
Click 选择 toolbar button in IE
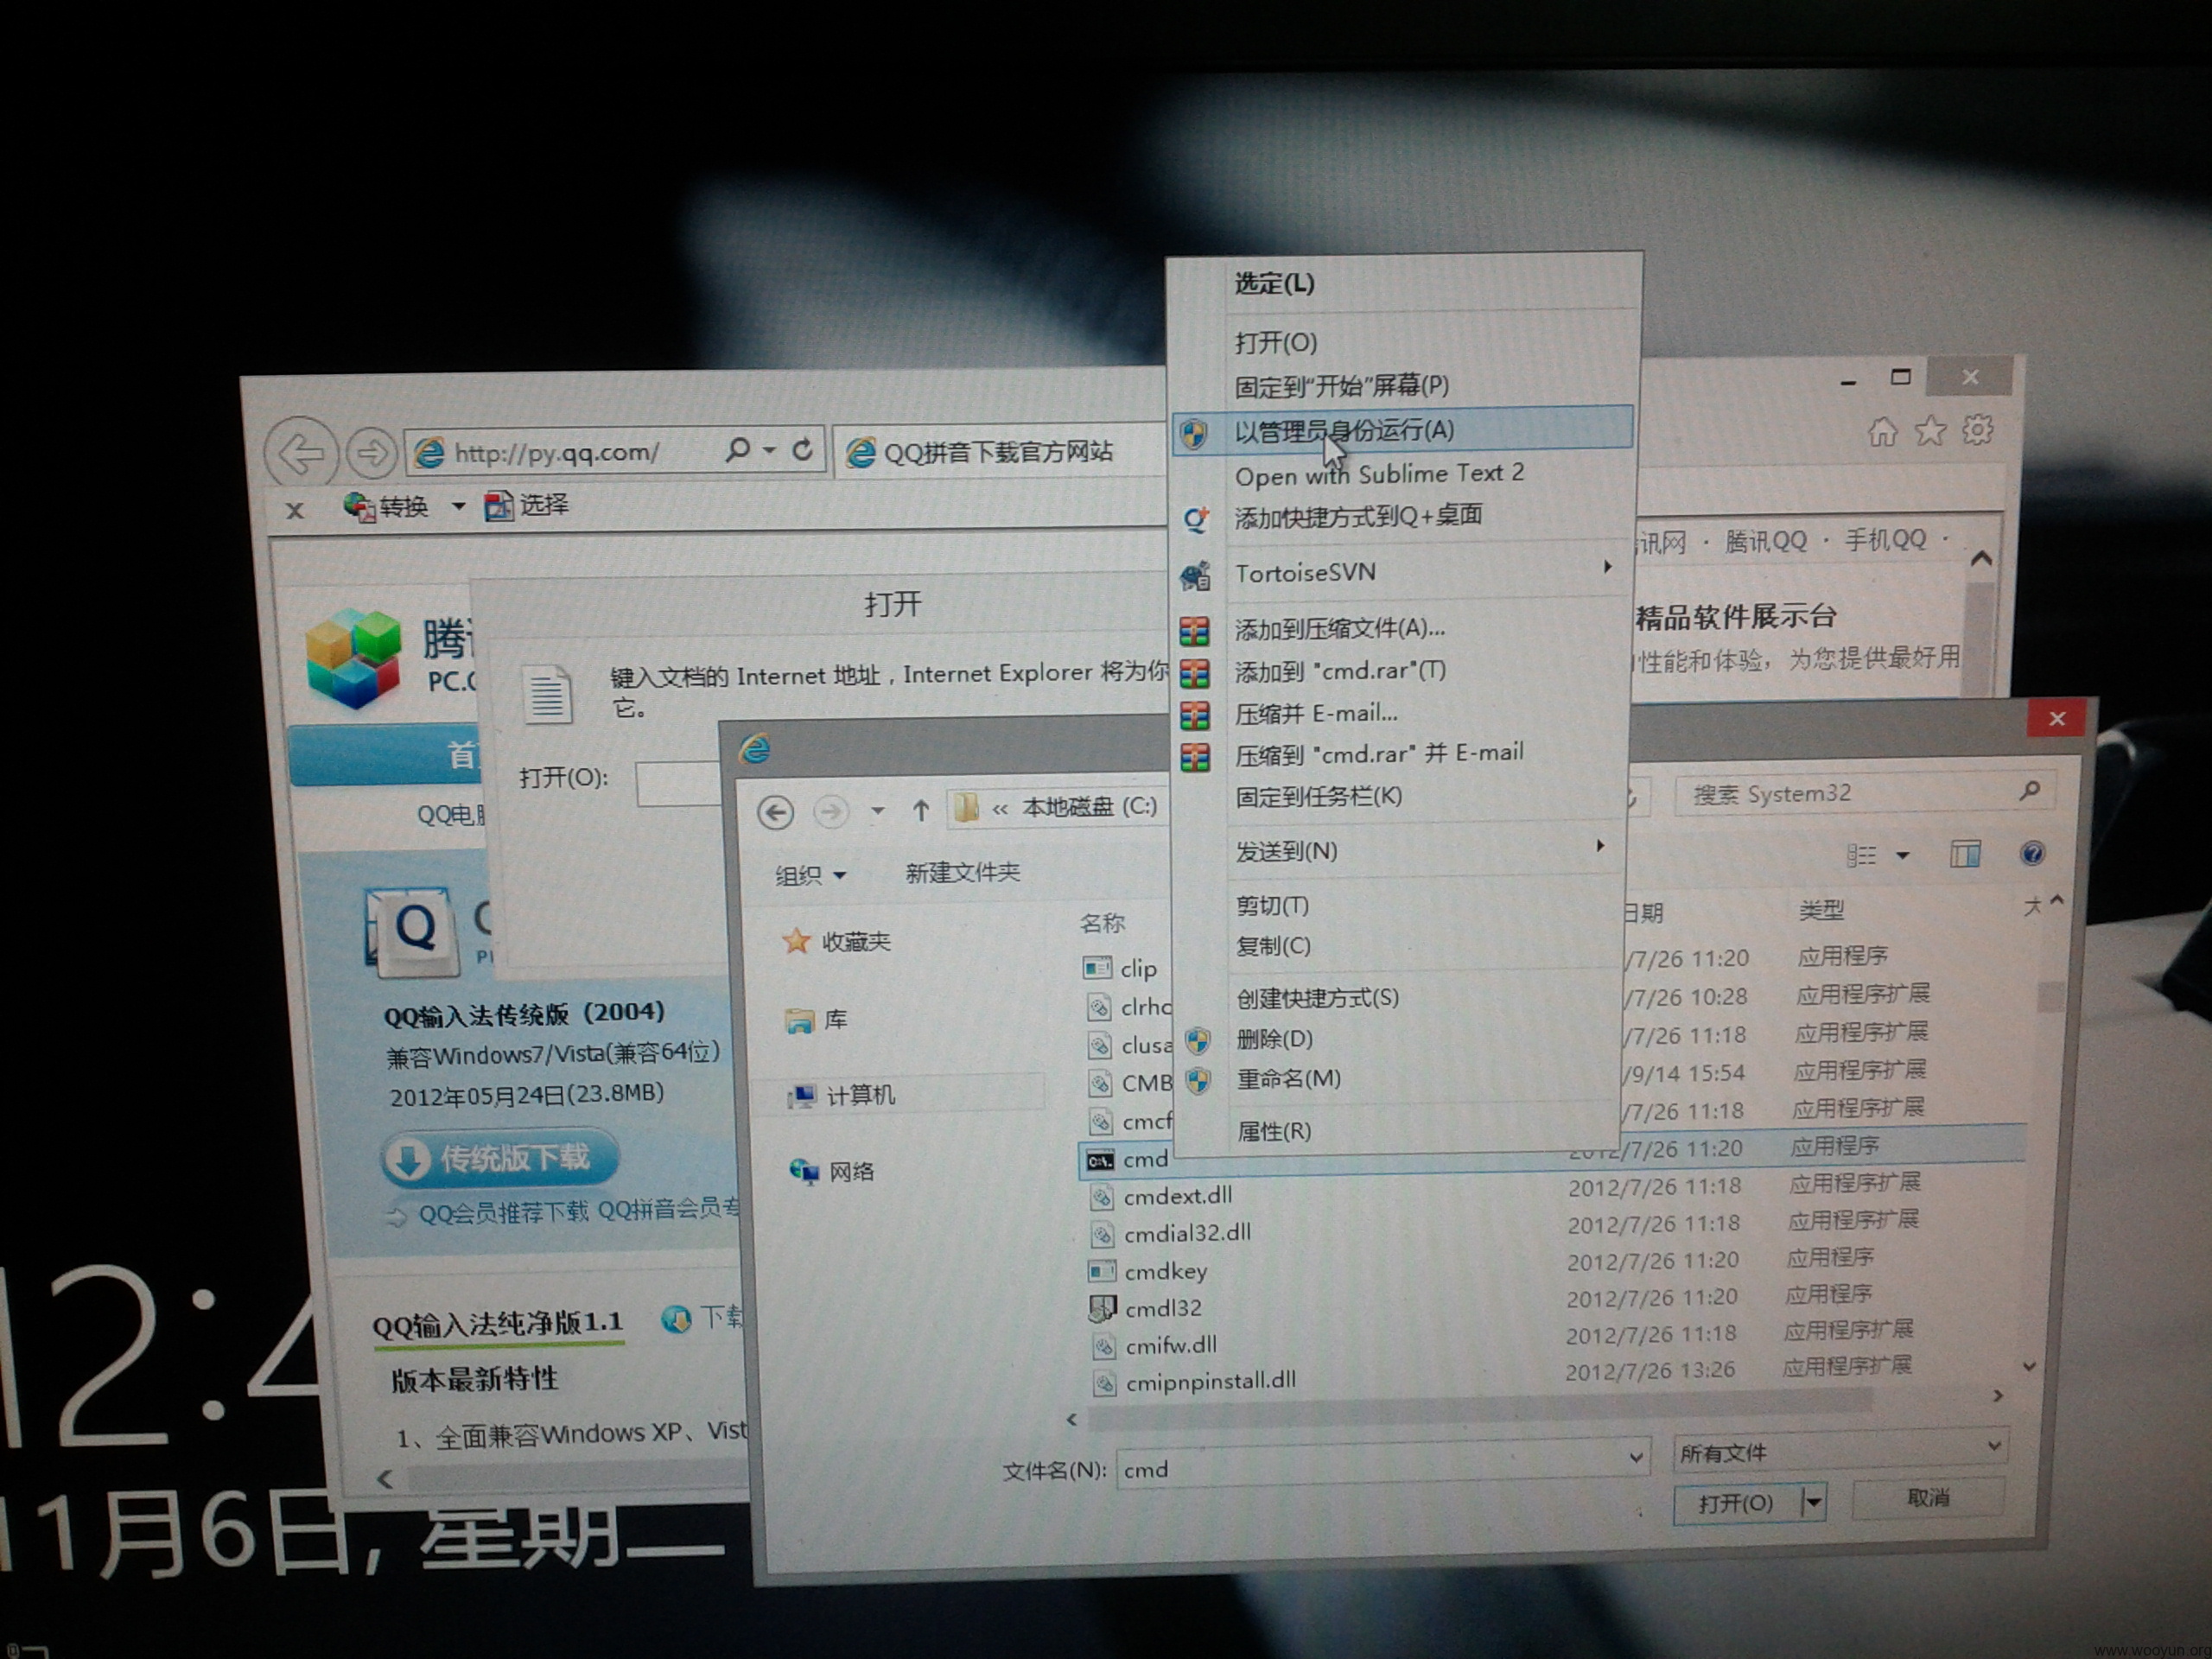527,505
